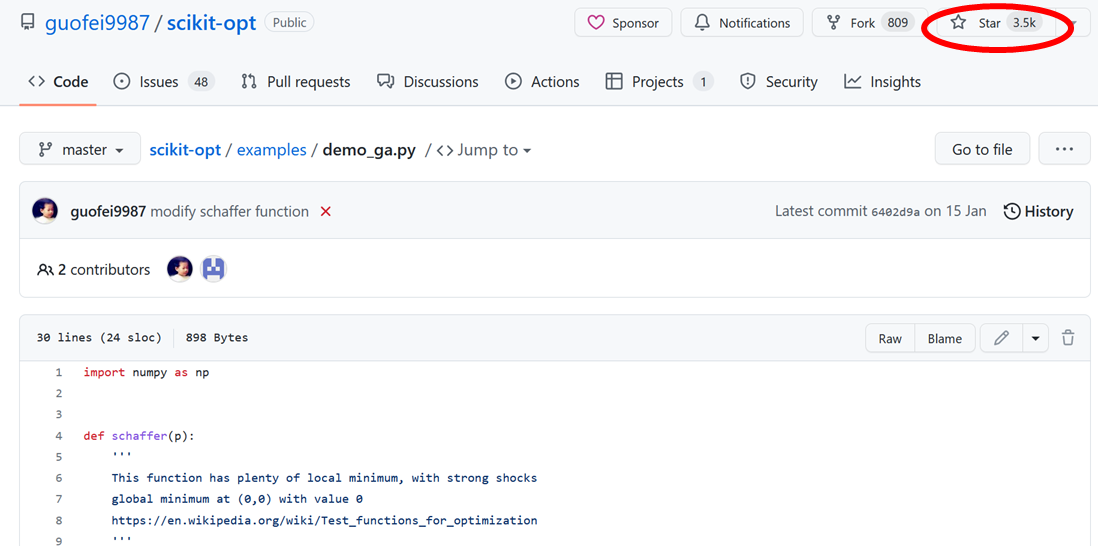Expand the Jump to dropdown

[484, 150]
